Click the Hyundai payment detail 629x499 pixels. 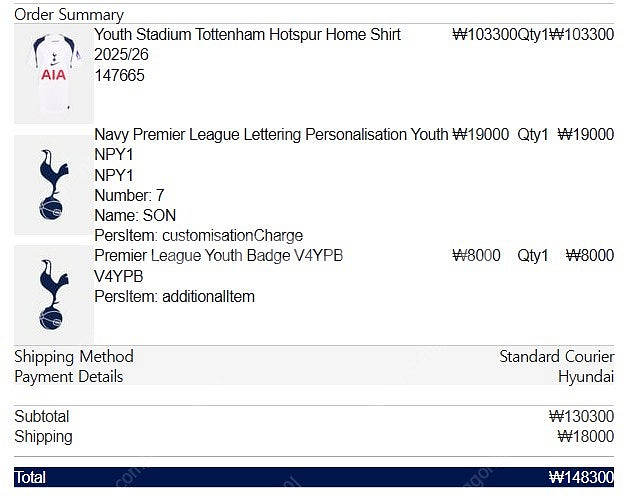tap(586, 377)
